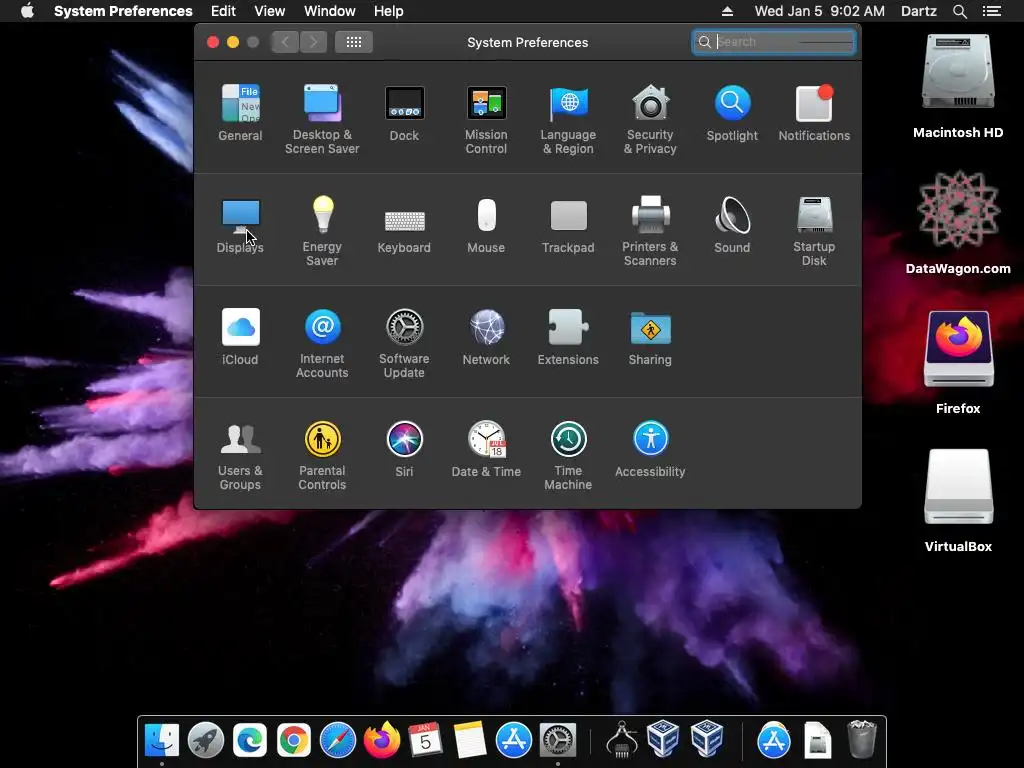
Task: Launch Google Chrome from the Dock
Action: [x=294, y=741]
